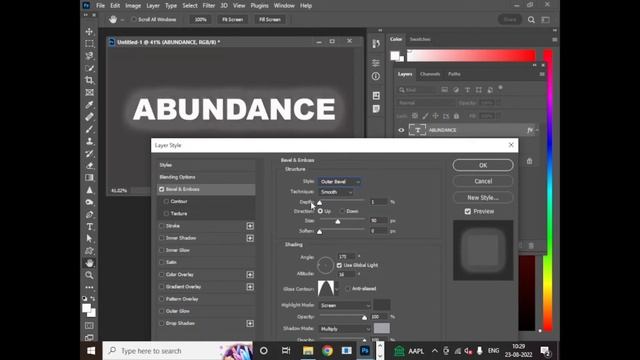Open the Technique dropdown showing Smooth

(x=336, y=192)
